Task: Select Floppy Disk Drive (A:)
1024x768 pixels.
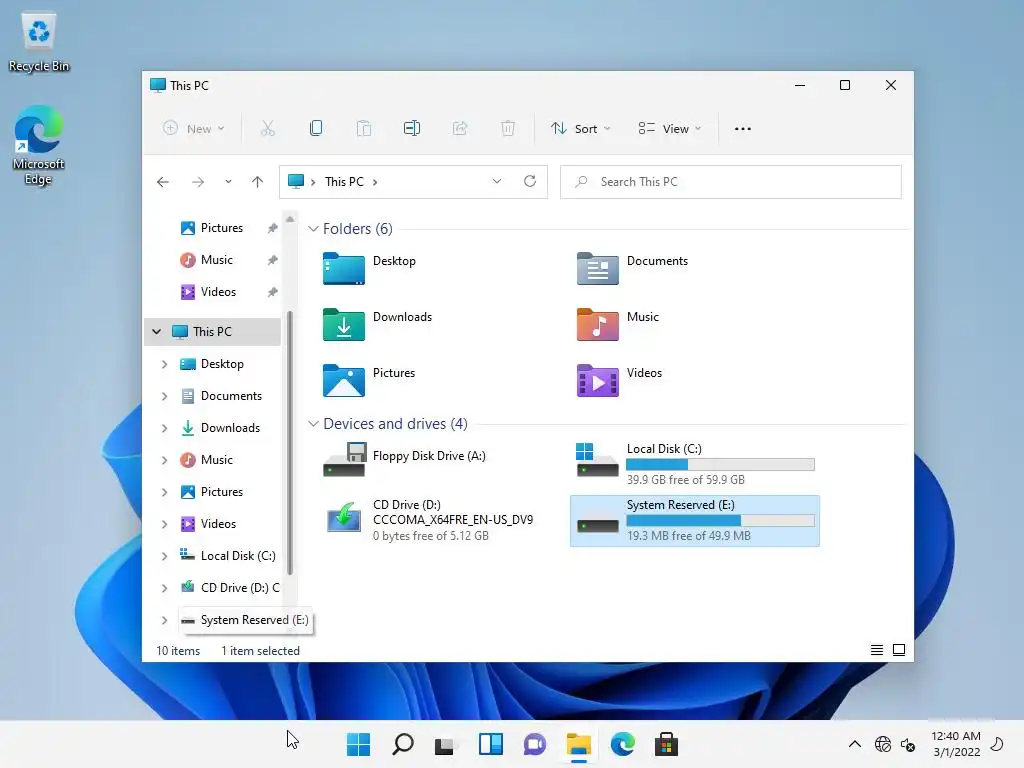Action: point(404,459)
